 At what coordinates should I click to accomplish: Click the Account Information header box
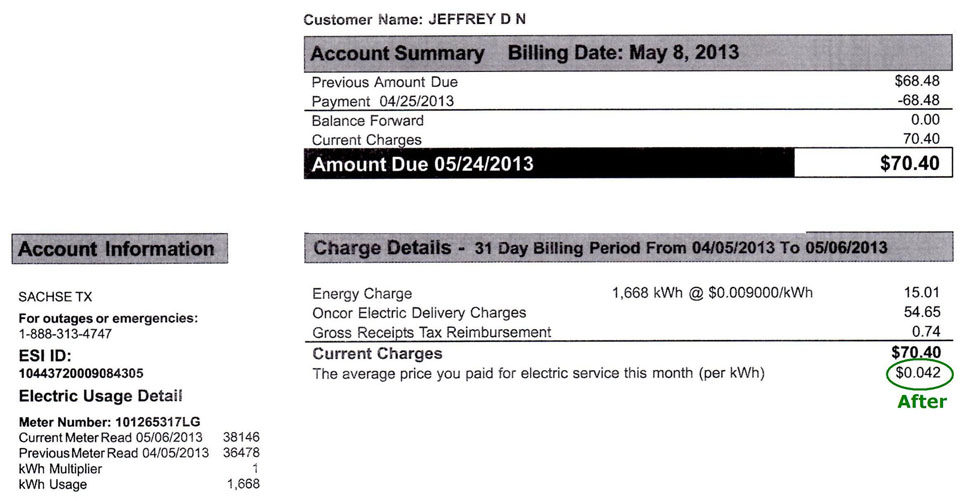pos(119,249)
